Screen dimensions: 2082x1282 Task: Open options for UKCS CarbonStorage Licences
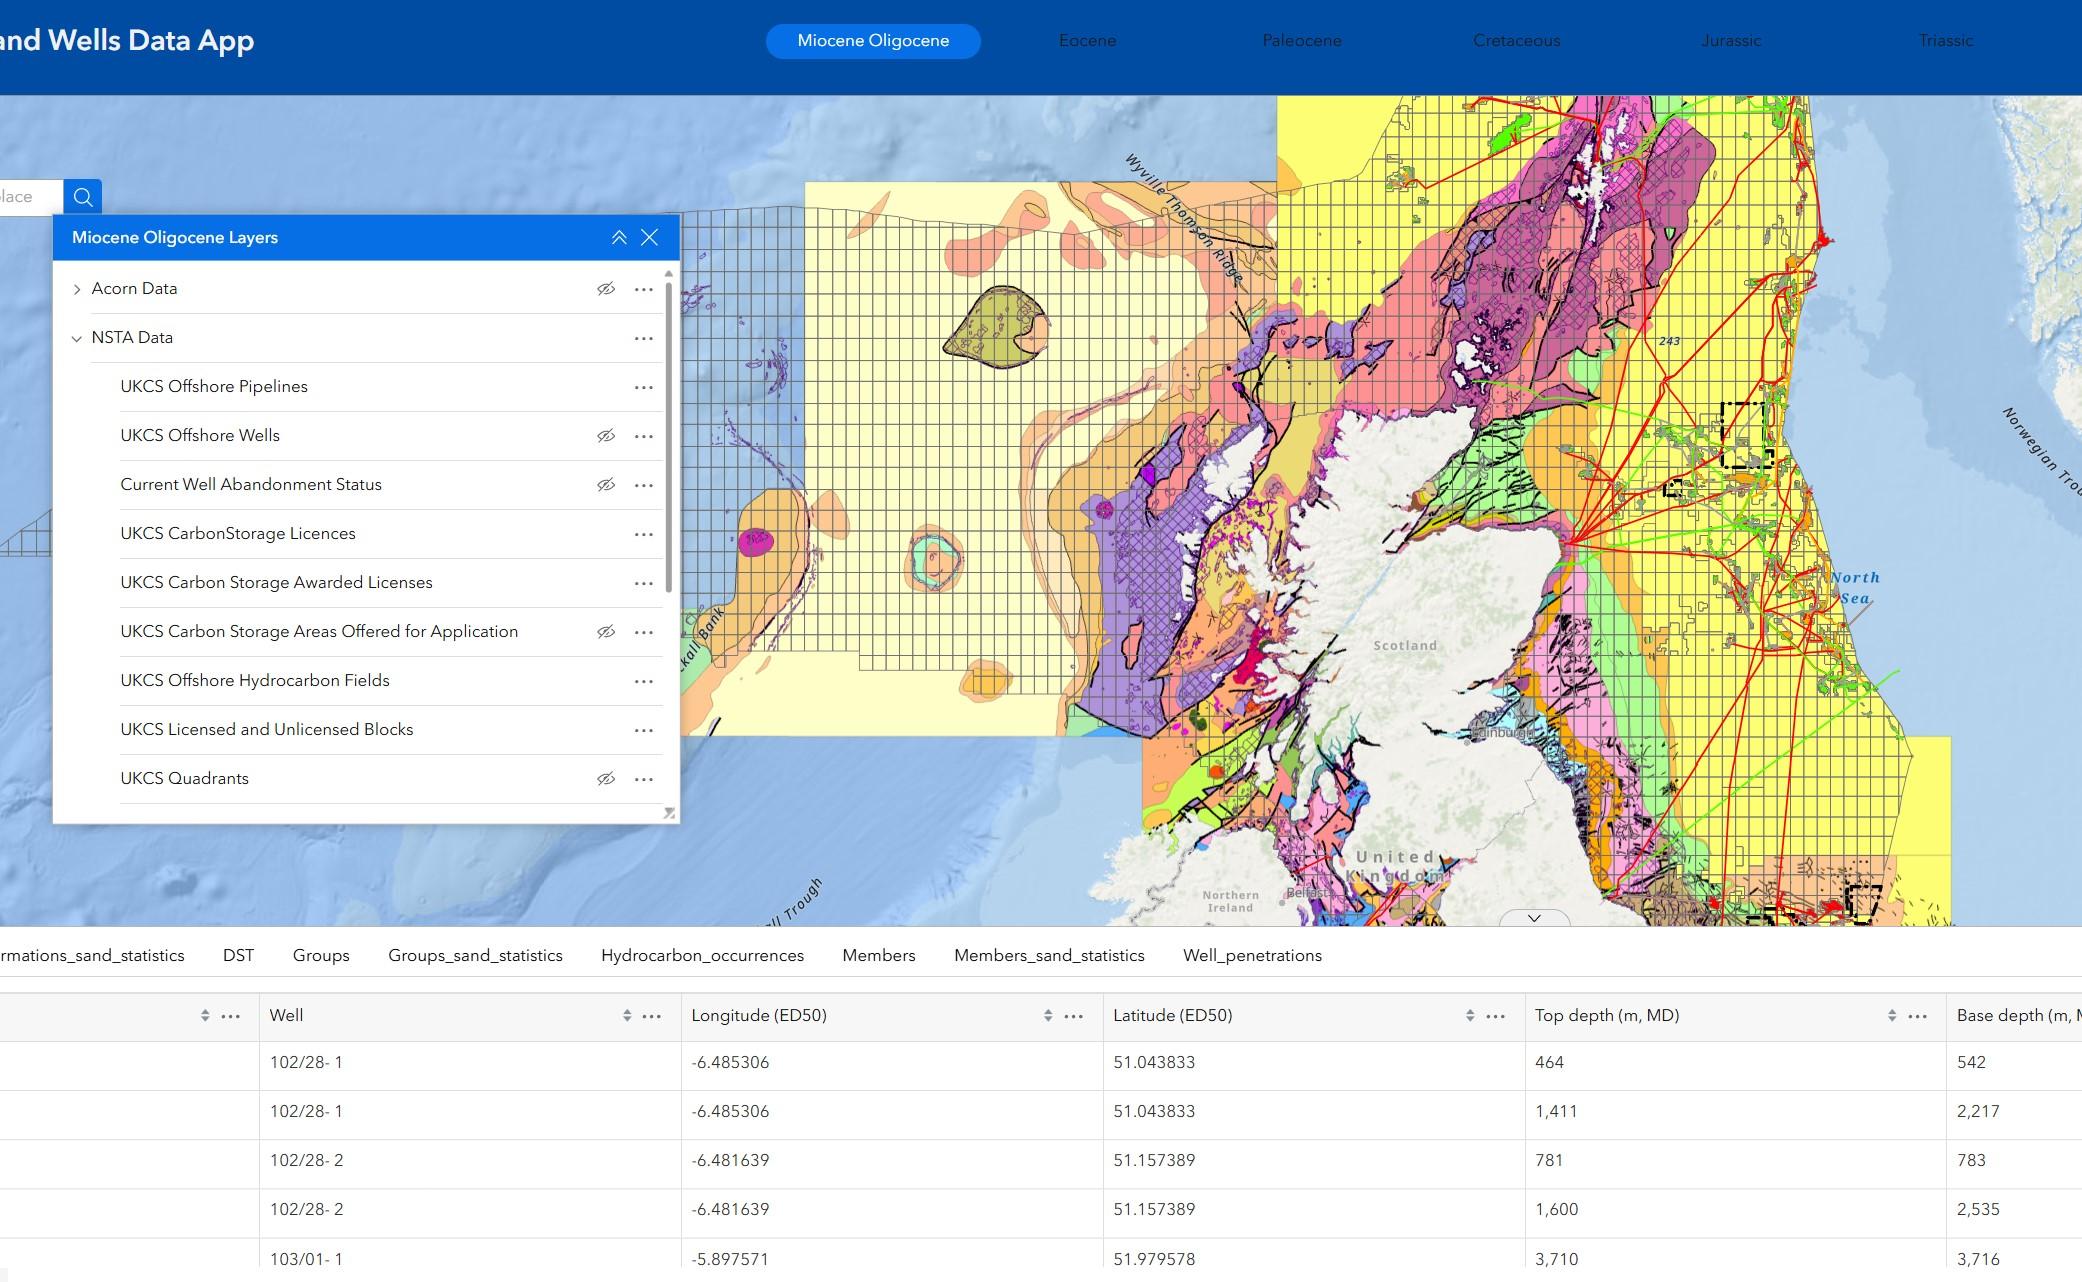pos(644,534)
